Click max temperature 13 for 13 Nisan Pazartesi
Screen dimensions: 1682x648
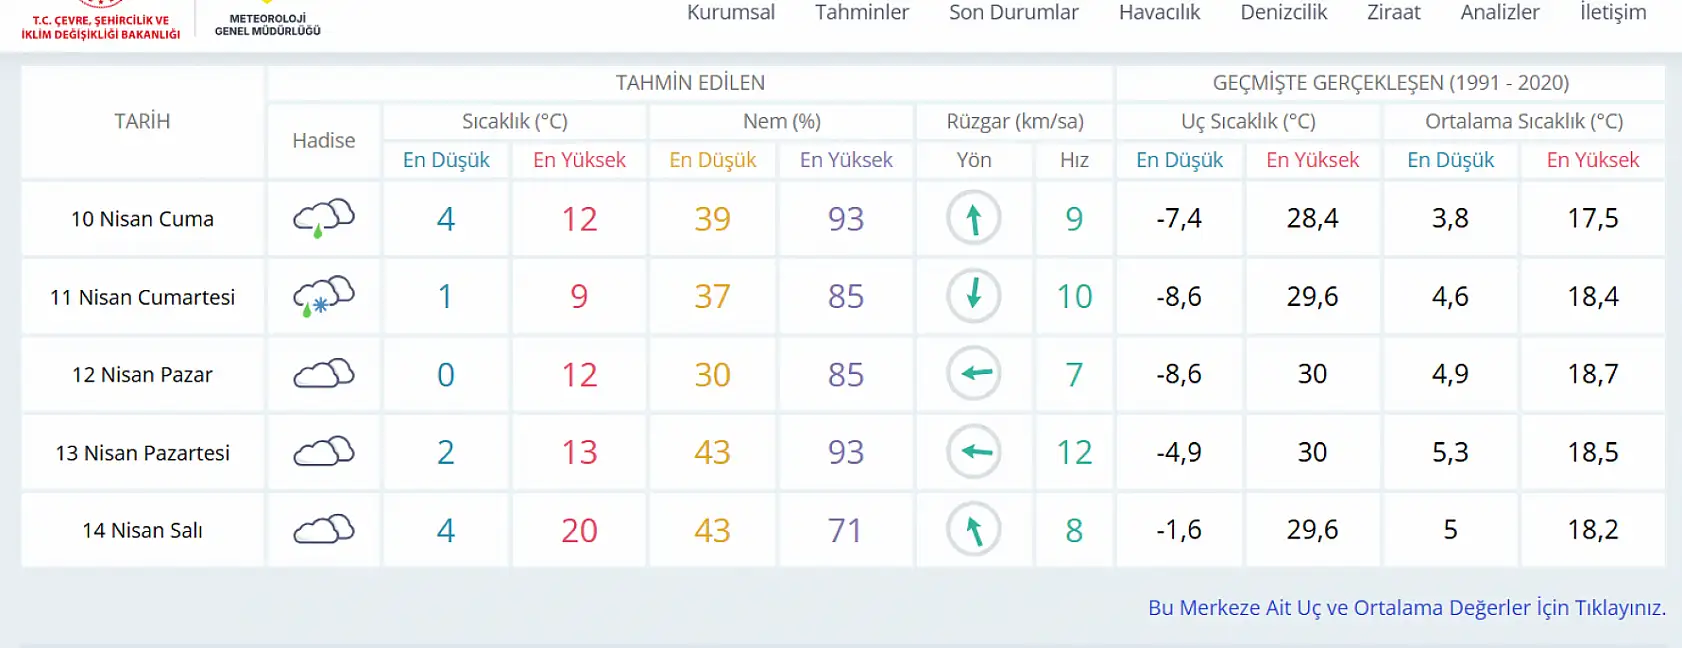coord(579,453)
